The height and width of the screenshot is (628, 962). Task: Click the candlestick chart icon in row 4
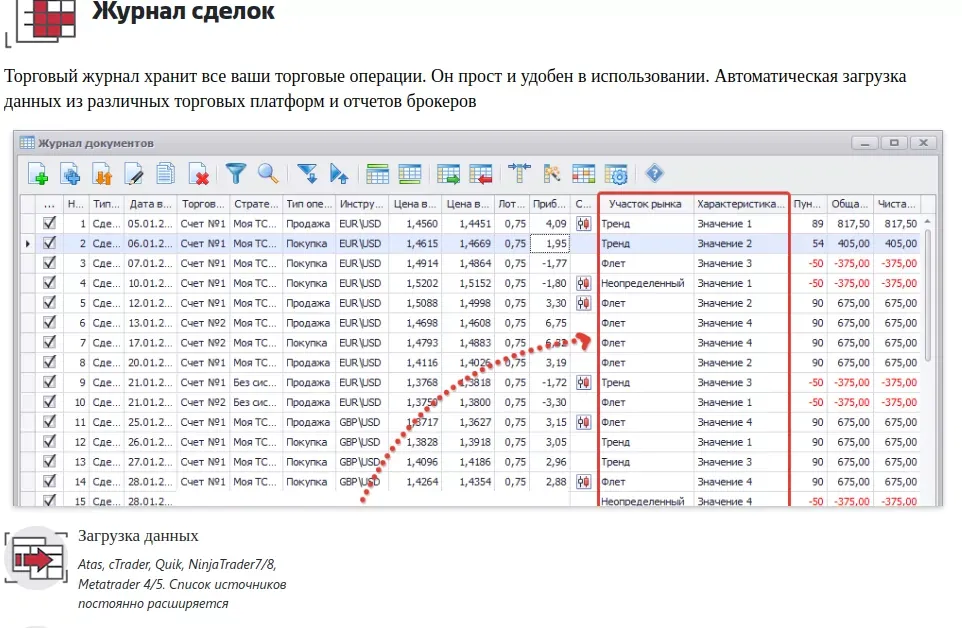(x=583, y=283)
